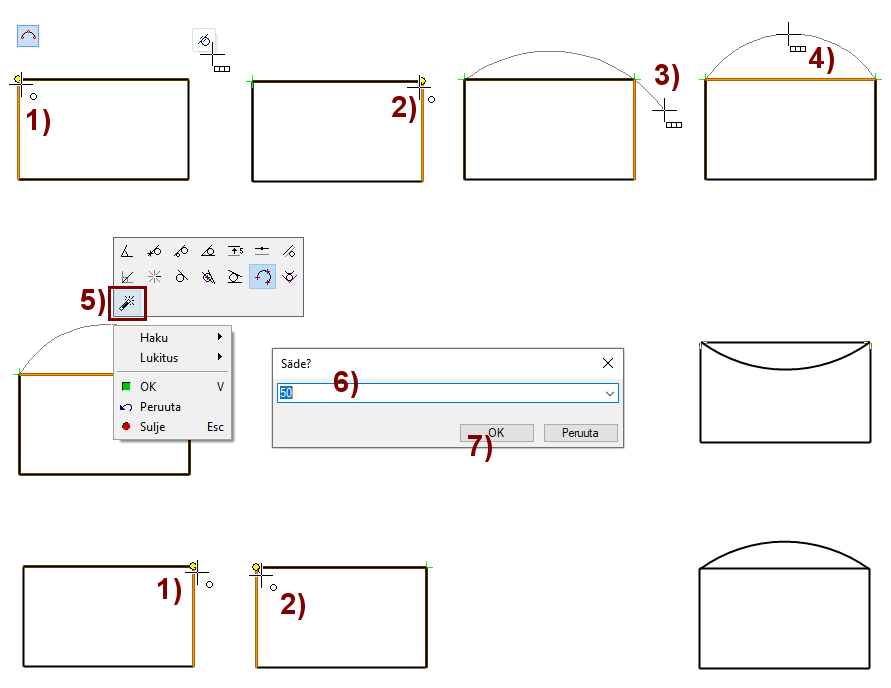Select the angle constraint icon in palette
The width and height of the screenshot is (891, 688).
[x=127, y=251]
